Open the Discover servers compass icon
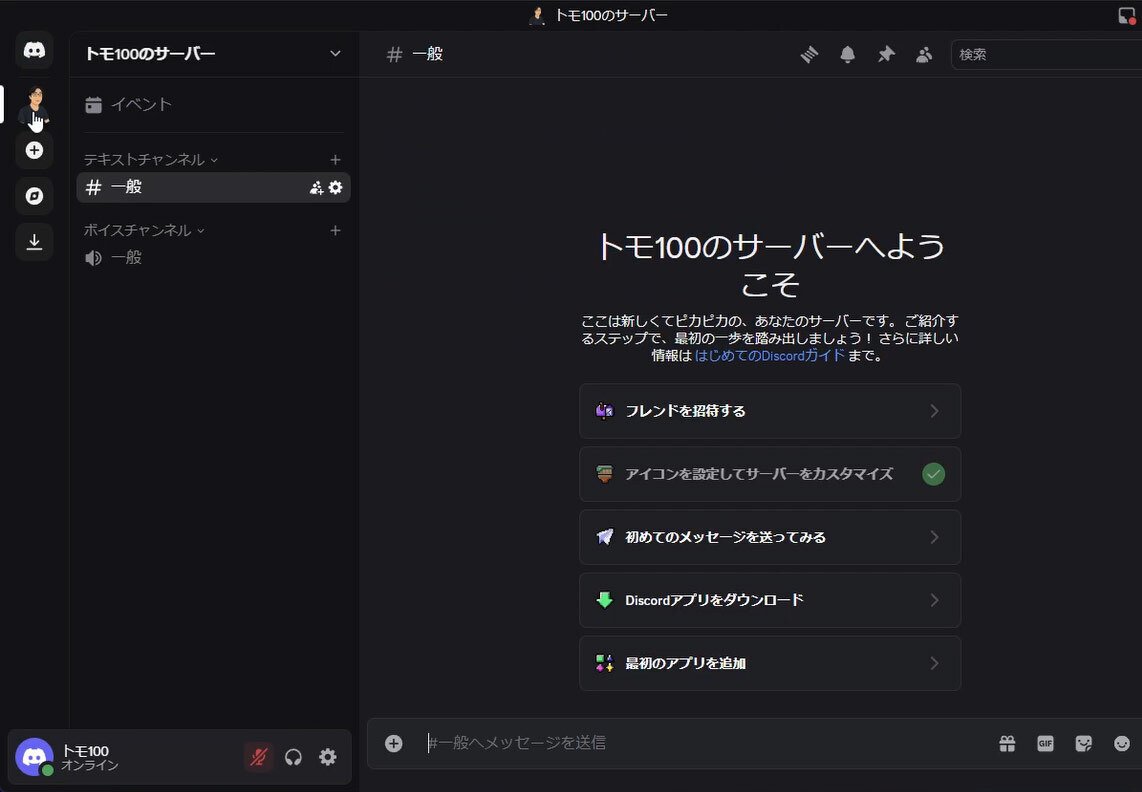The width and height of the screenshot is (1142, 792). click(x=34, y=196)
